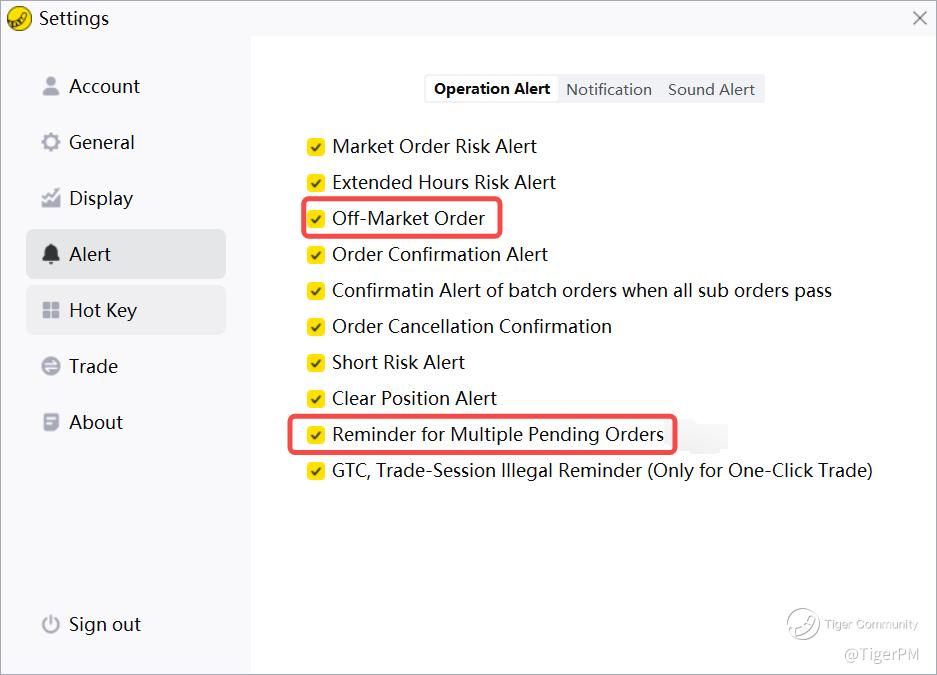The height and width of the screenshot is (675, 937).
Task: Click the Account person icon
Action: tap(51, 86)
